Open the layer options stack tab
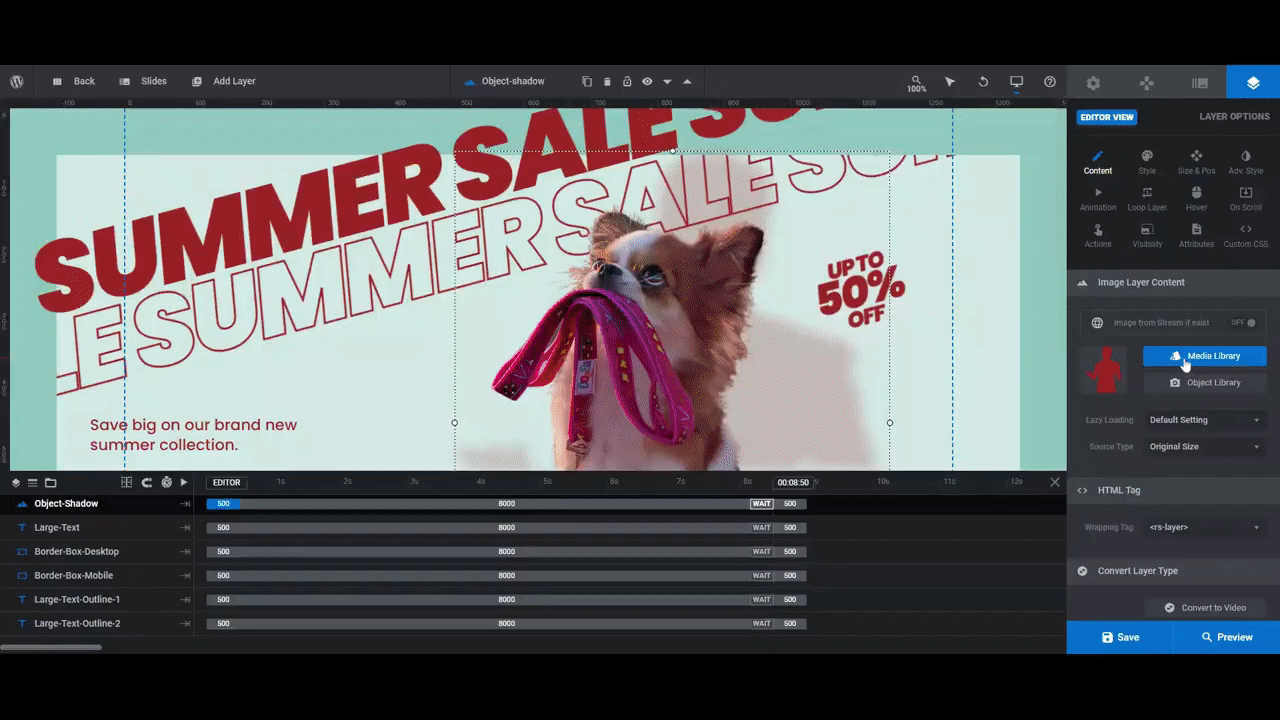Image resolution: width=1280 pixels, height=720 pixels. pos(1253,83)
